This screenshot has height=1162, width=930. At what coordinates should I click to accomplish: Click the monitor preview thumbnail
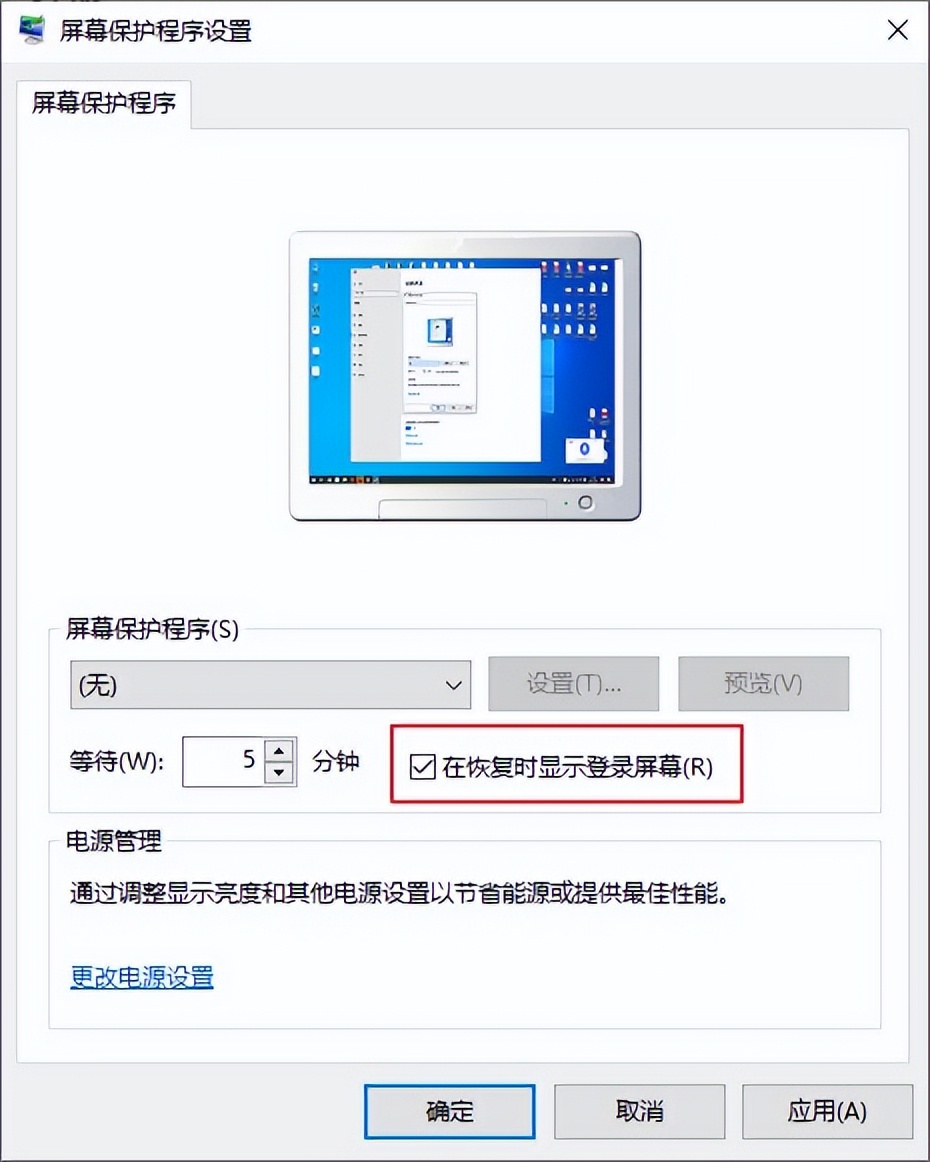pyautogui.click(x=465, y=376)
